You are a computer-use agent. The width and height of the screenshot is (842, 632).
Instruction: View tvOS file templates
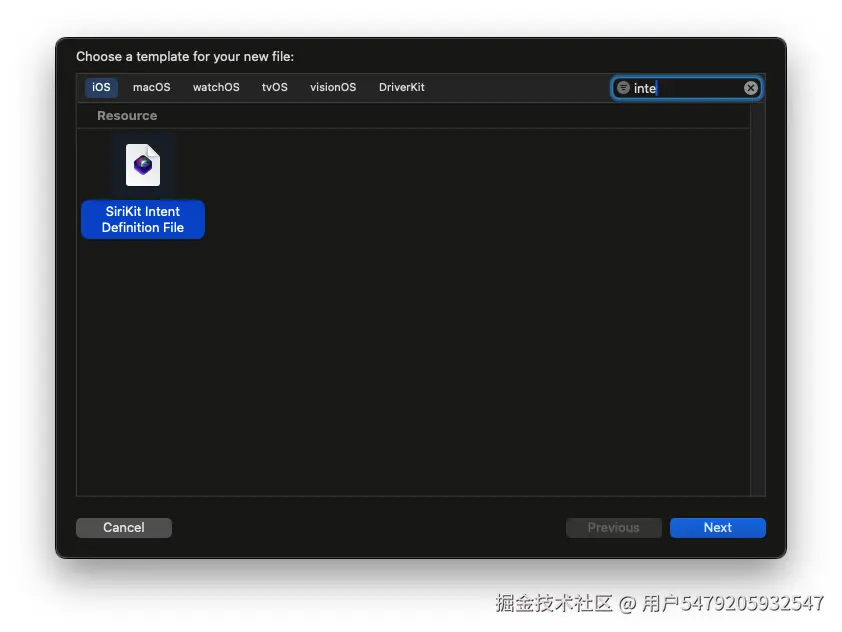click(274, 87)
